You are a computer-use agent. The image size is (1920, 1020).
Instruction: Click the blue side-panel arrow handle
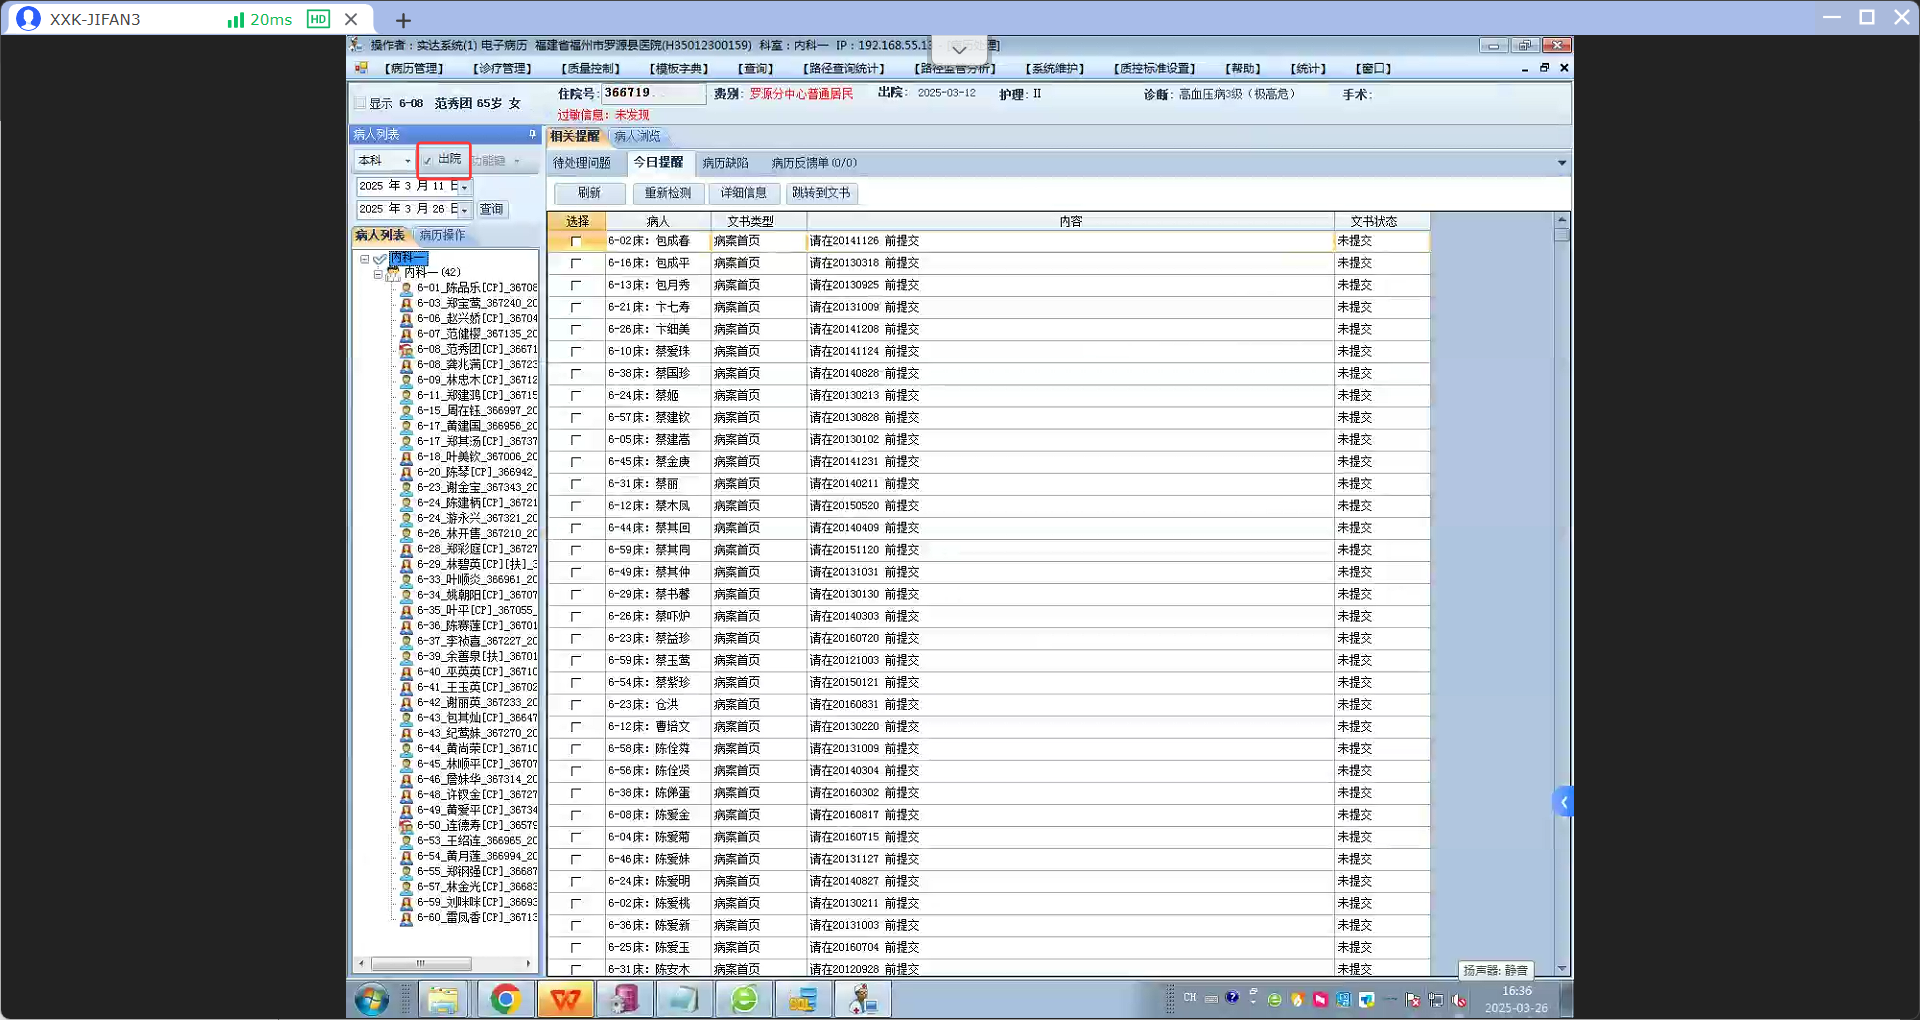click(x=1563, y=802)
